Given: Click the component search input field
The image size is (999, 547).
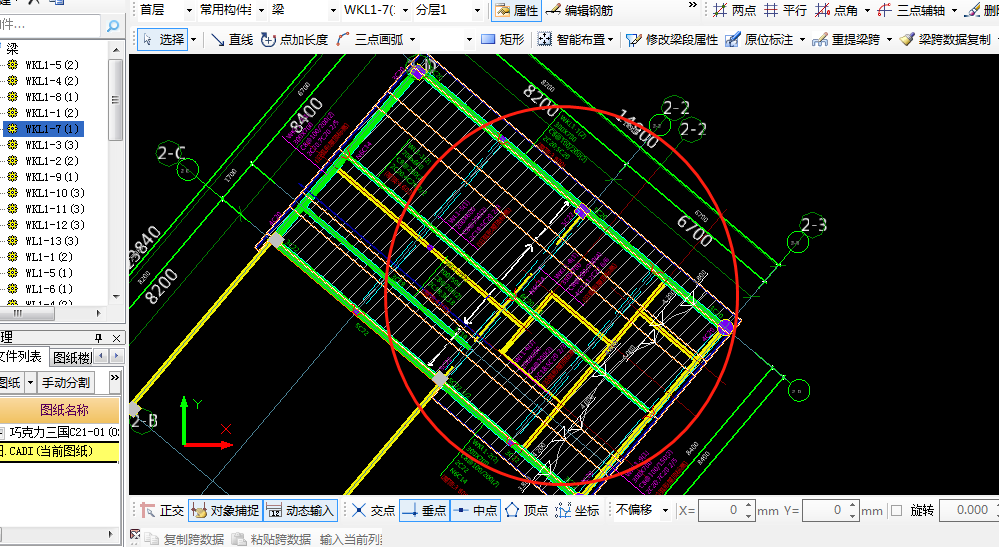Looking at the screenshot, I should [x=50, y=25].
